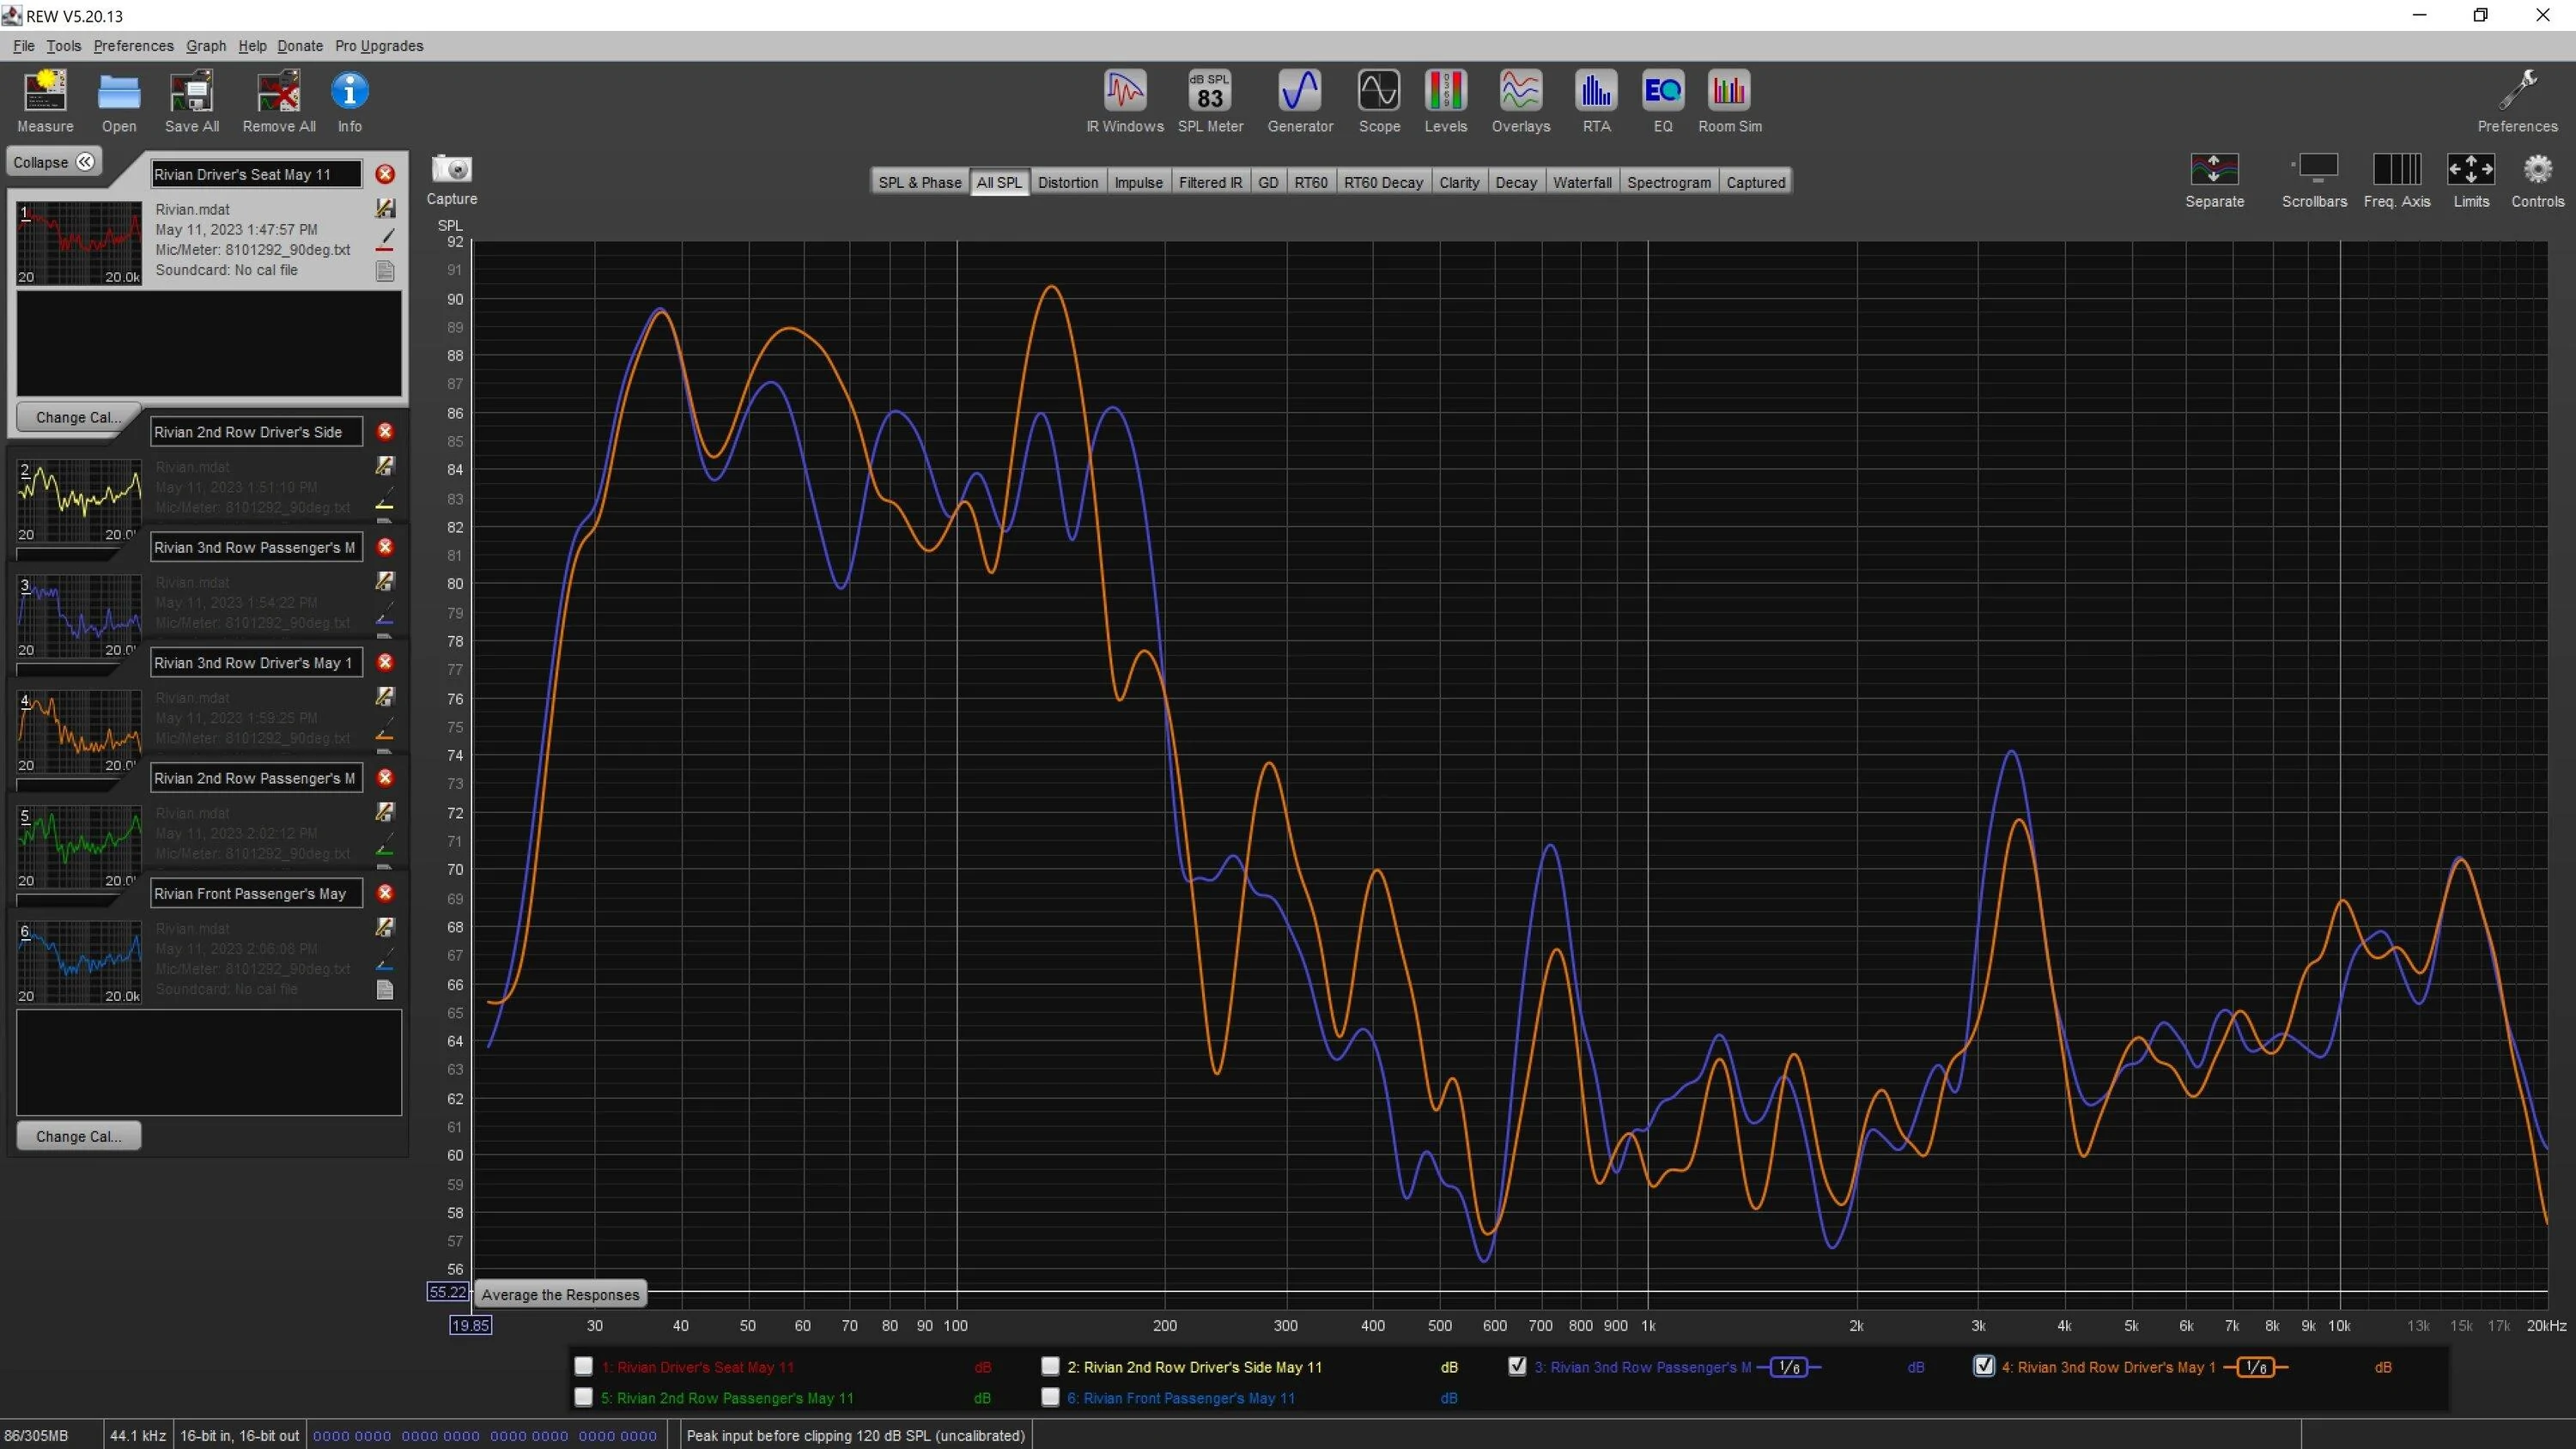Open the Scope tool

point(1379,91)
